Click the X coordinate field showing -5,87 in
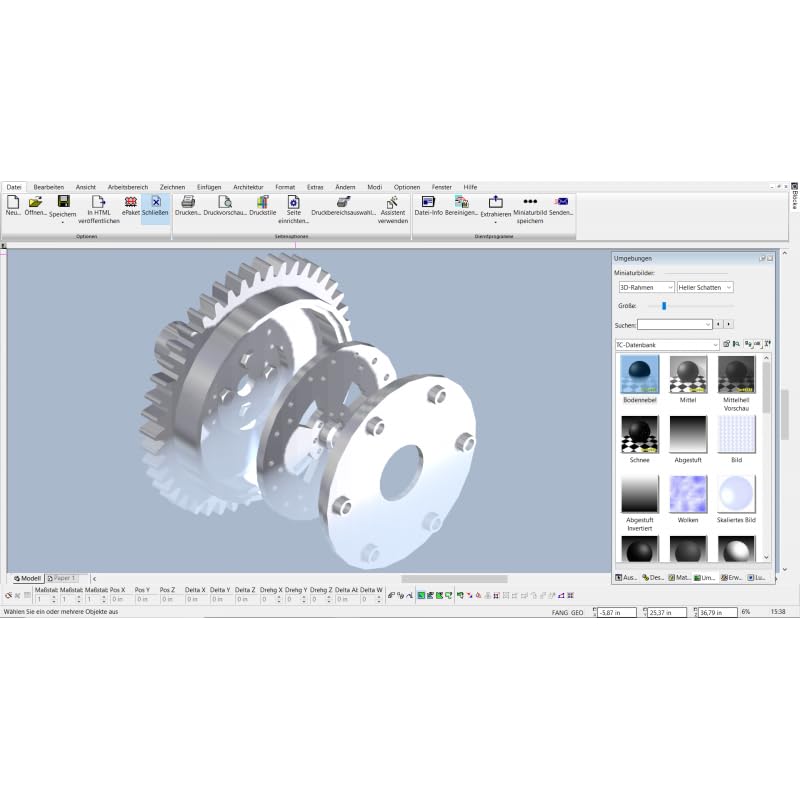The image size is (800, 800). pos(617,612)
